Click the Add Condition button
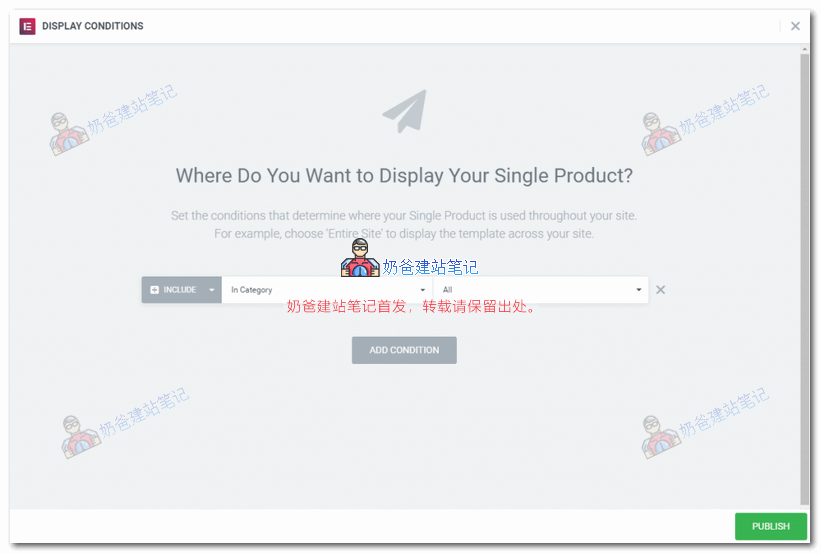 click(x=404, y=350)
